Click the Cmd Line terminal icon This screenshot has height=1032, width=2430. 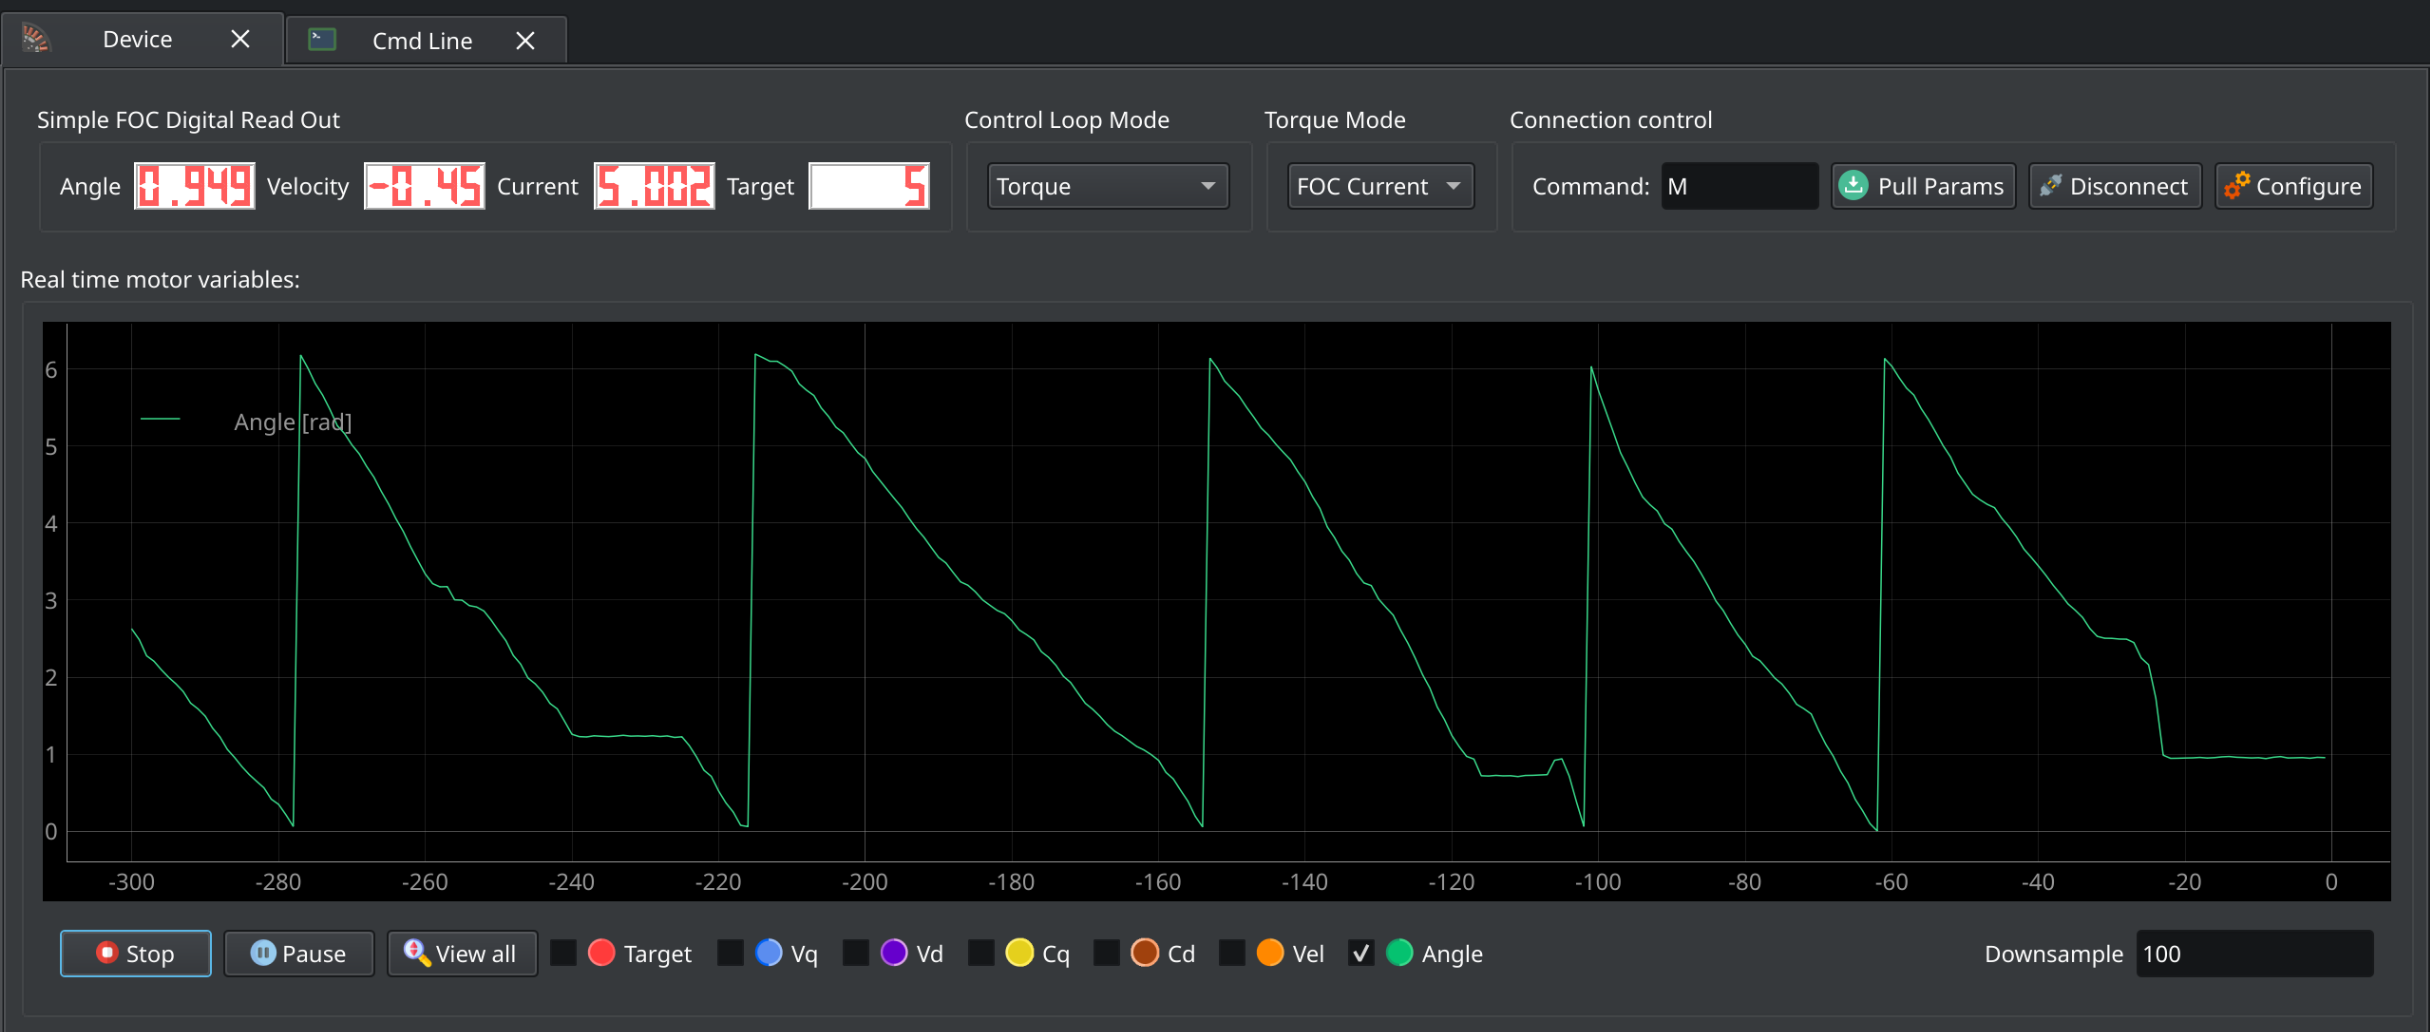(x=322, y=40)
